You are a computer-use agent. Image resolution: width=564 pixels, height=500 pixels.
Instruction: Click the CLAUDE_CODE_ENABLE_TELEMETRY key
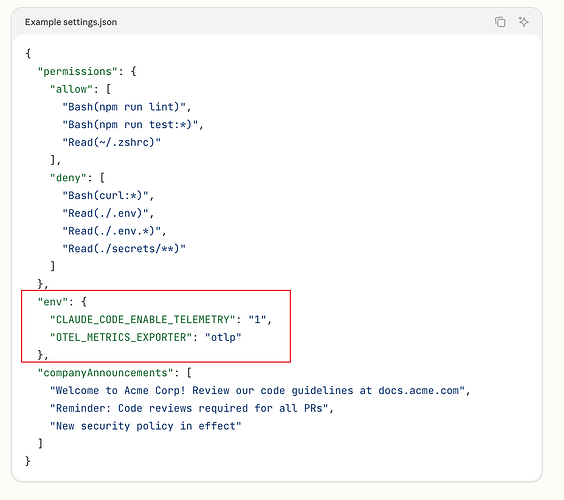tap(142, 319)
